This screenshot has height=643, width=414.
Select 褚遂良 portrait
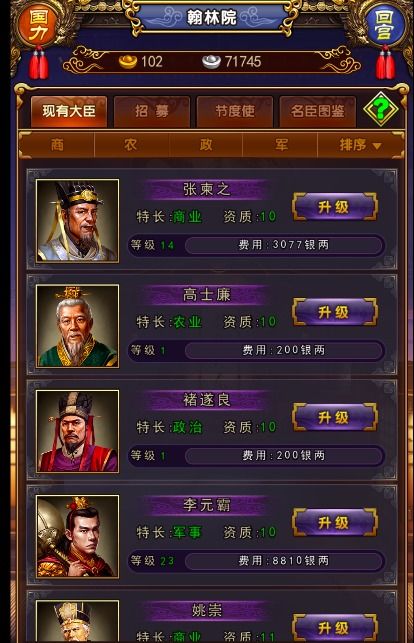77,431
